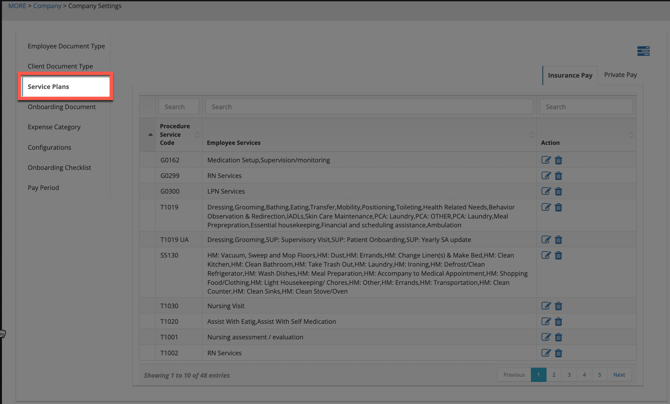Sort by Procedure Service Code column
The width and height of the screenshot is (670, 404).
tap(174, 134)
